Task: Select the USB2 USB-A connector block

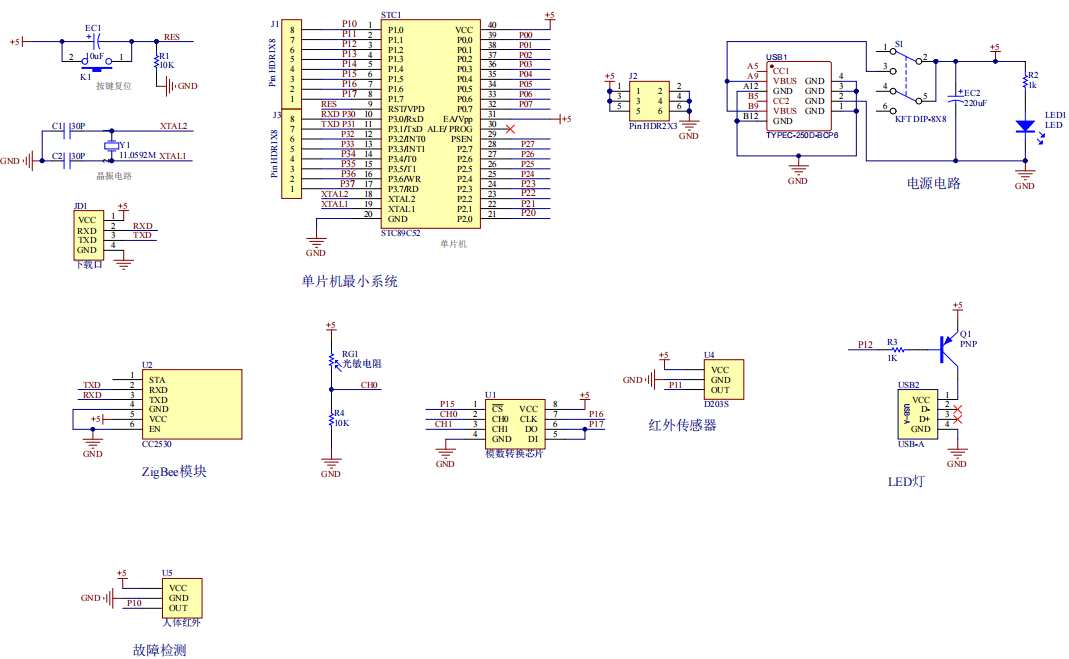Action: coord(918,414)
